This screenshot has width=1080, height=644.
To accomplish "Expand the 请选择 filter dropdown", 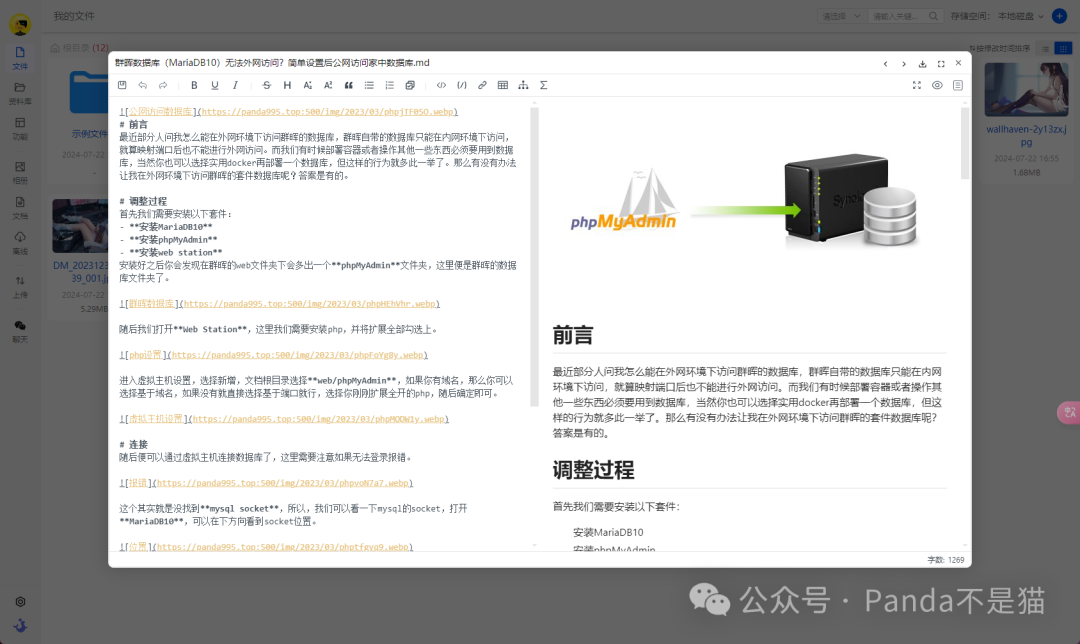I will coord(841,16).
